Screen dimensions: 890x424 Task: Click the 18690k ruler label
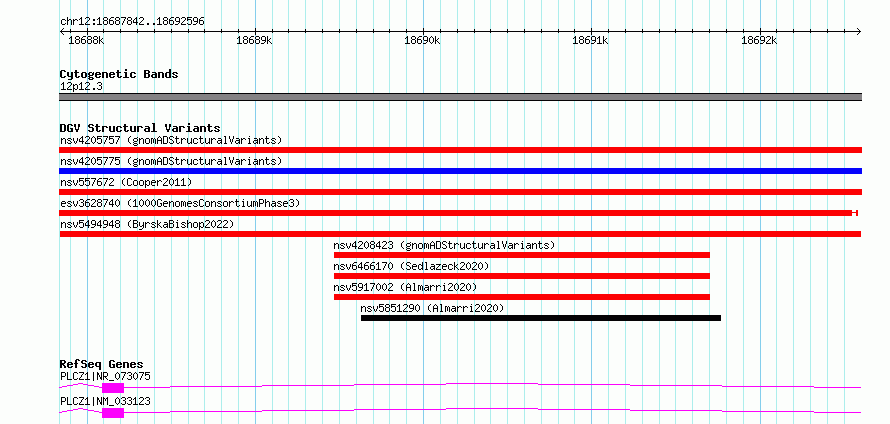click(422, 40)
